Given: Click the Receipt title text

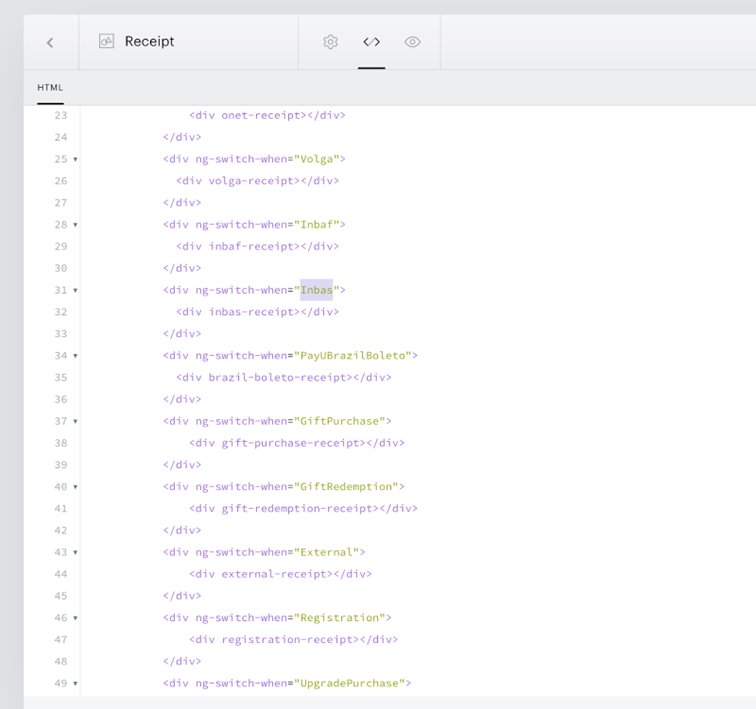Looking at the screenshot, I should [149, 41].
